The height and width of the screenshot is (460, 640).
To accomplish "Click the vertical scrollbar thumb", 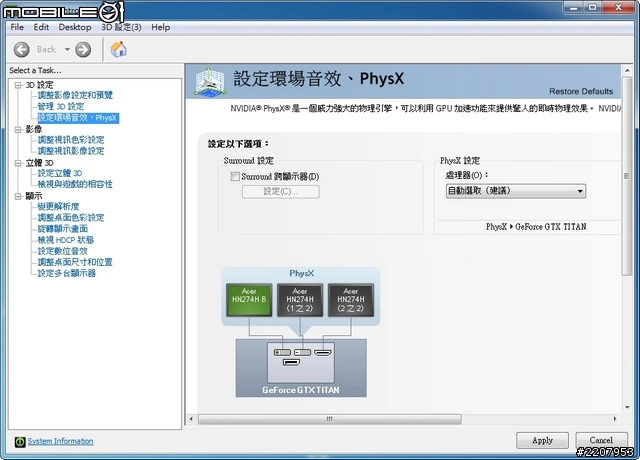I will (627, 176).
